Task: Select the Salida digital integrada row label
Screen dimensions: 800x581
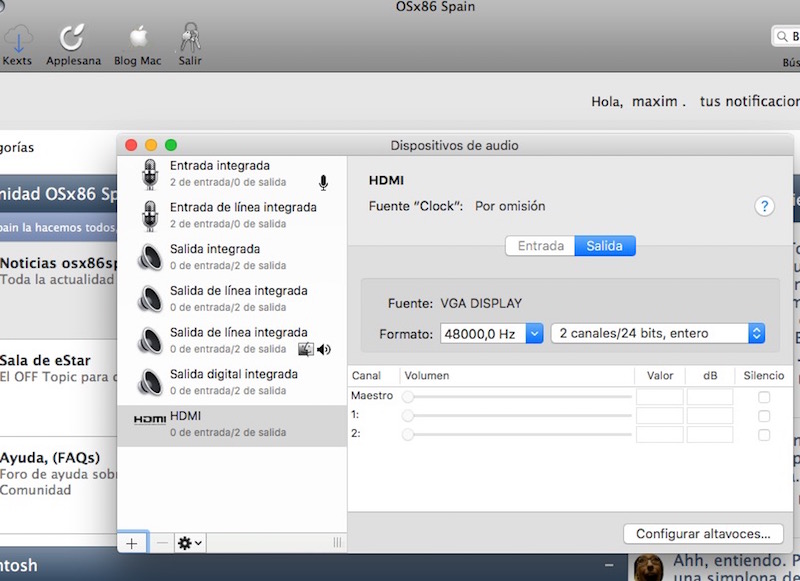Action: coord(234,374)
